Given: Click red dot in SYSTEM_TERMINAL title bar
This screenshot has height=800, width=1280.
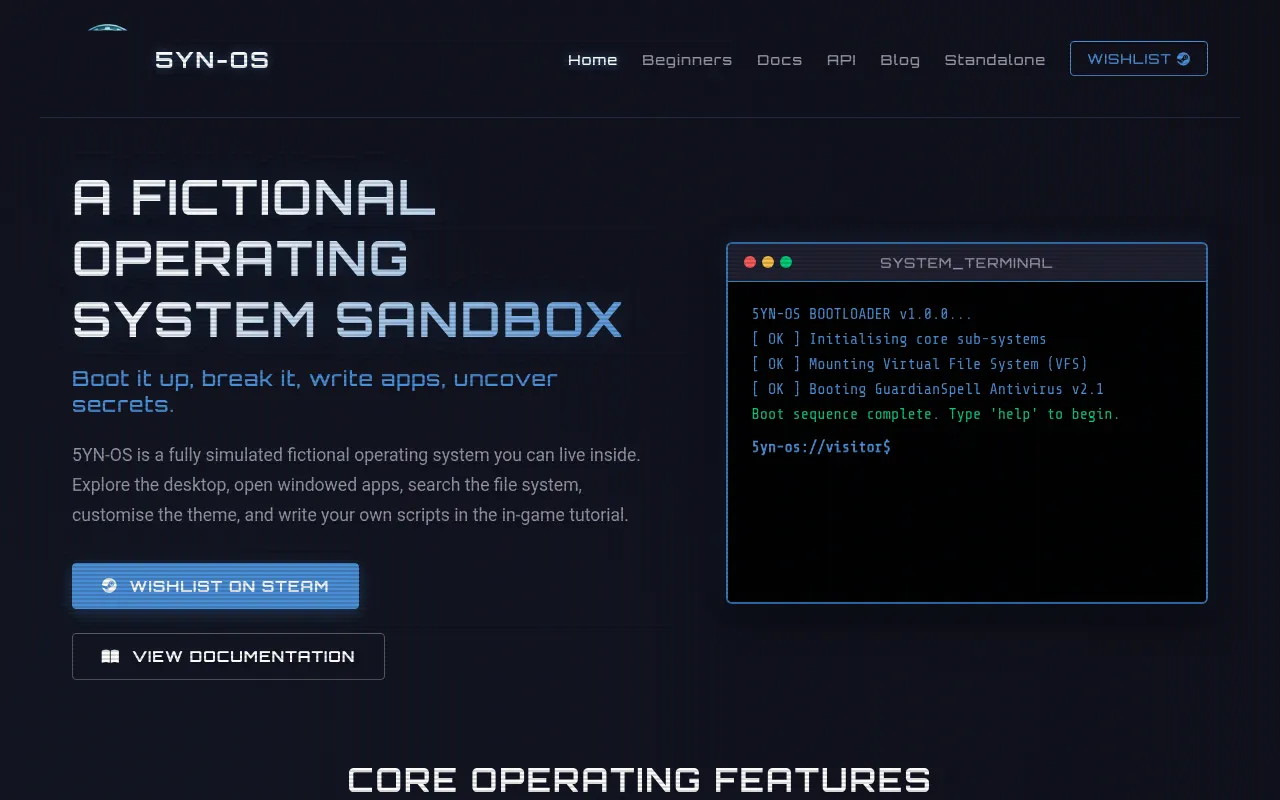Looking at the screenshot, I should click(750, 262).
